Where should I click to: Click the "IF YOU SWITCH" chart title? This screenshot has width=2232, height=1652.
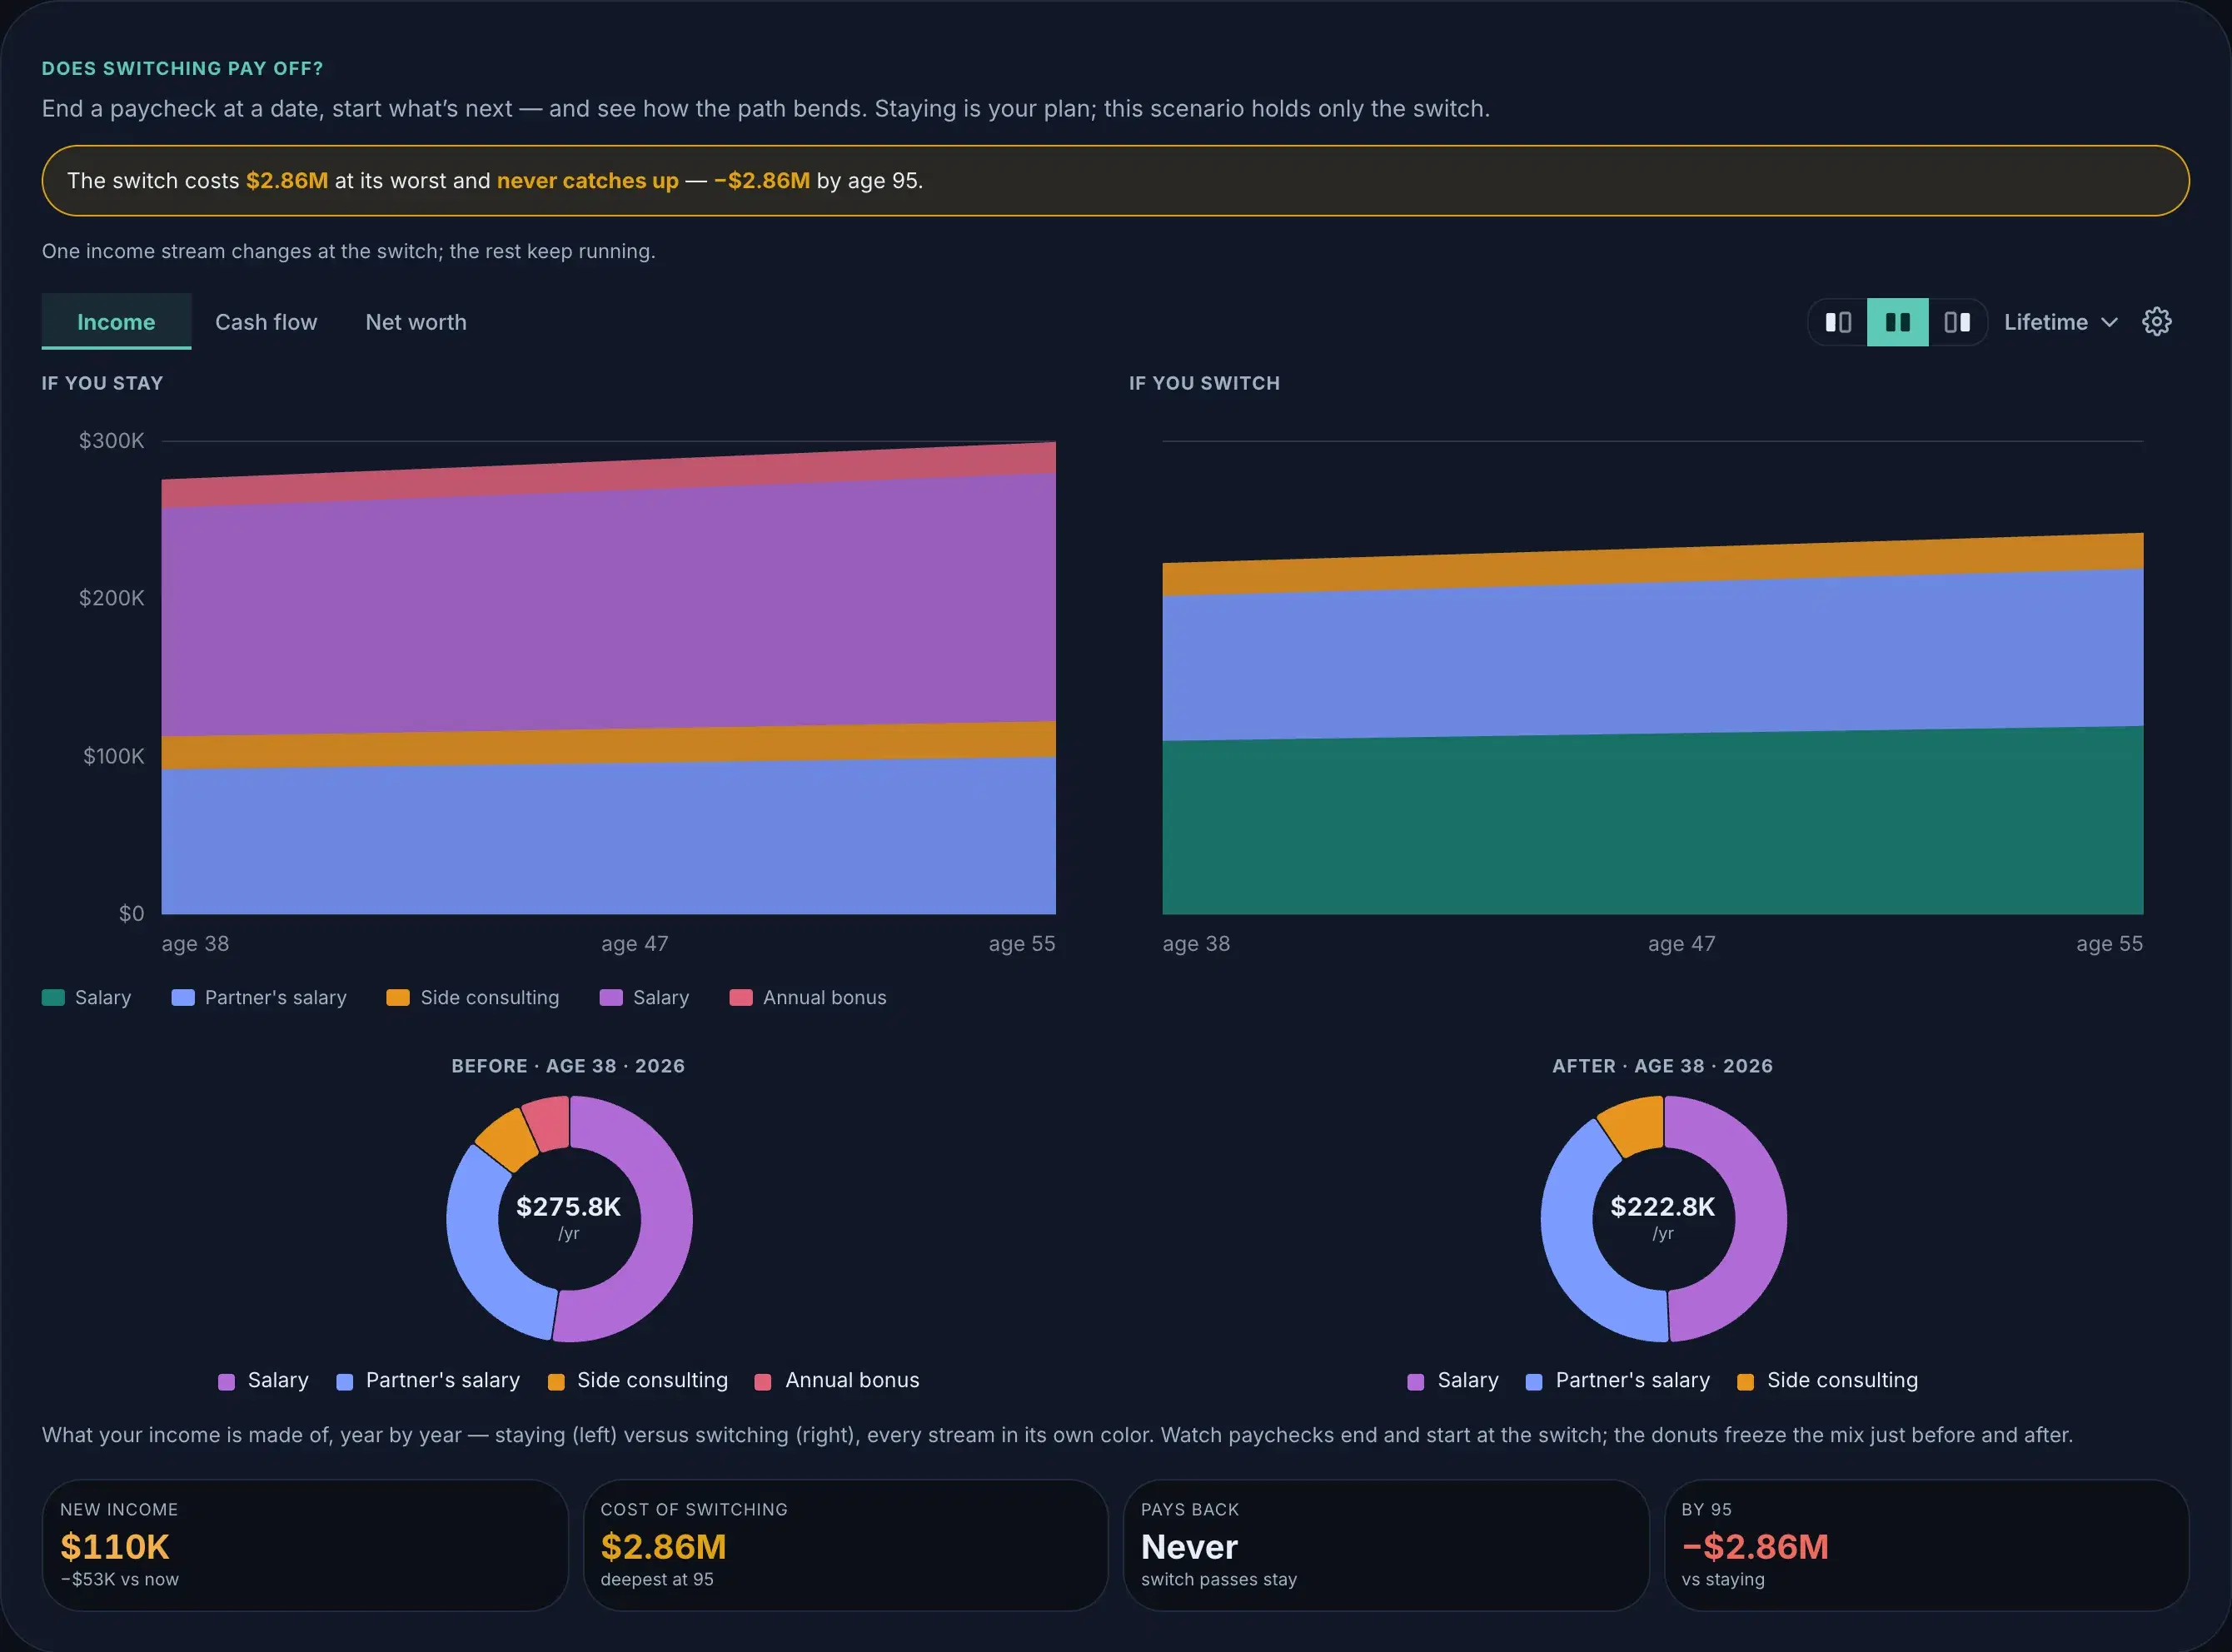tap(1204, 383)
